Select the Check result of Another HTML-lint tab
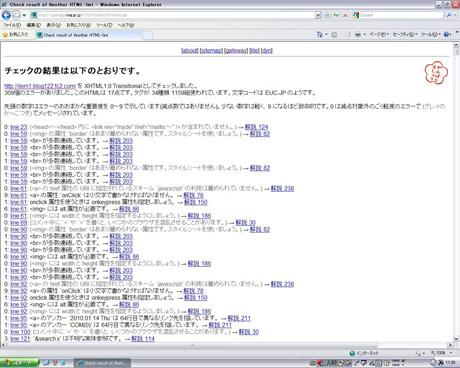 coord(89,35)
